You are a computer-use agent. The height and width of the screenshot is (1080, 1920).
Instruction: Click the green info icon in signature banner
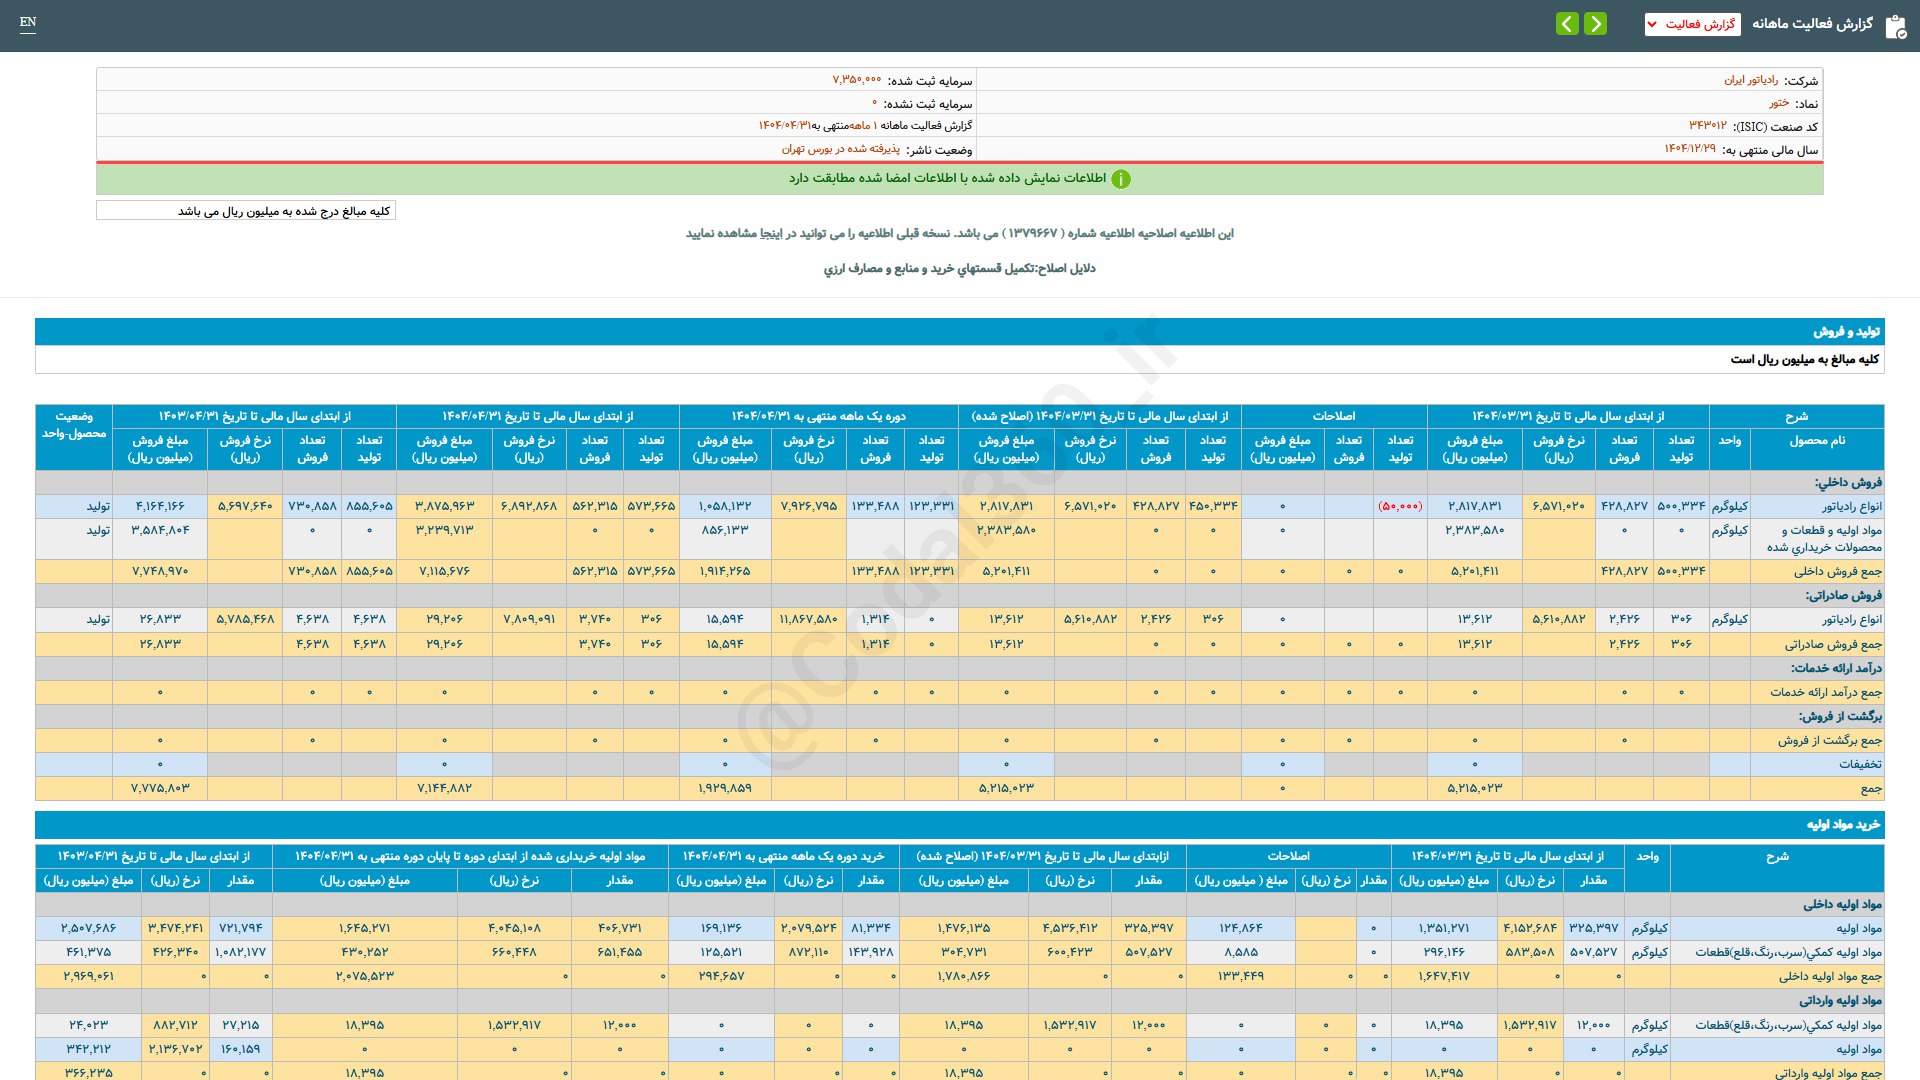(1121, 179)
